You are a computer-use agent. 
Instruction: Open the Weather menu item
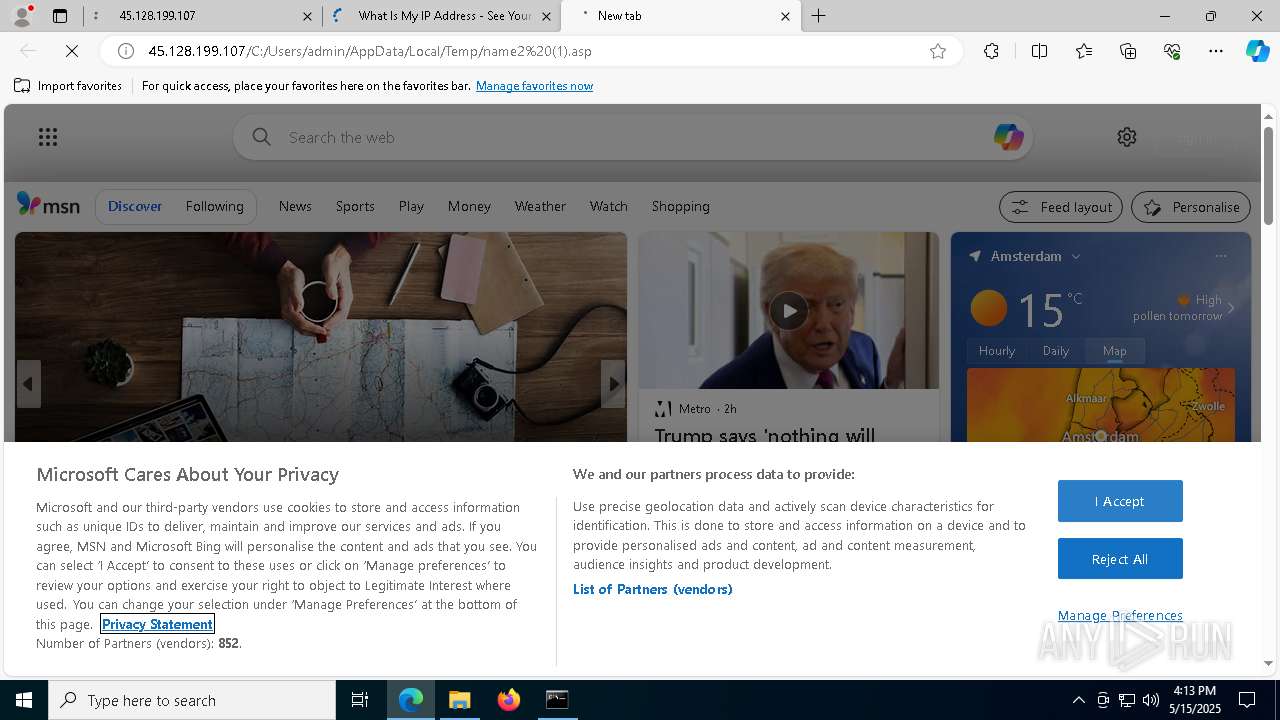pos(540,206)
